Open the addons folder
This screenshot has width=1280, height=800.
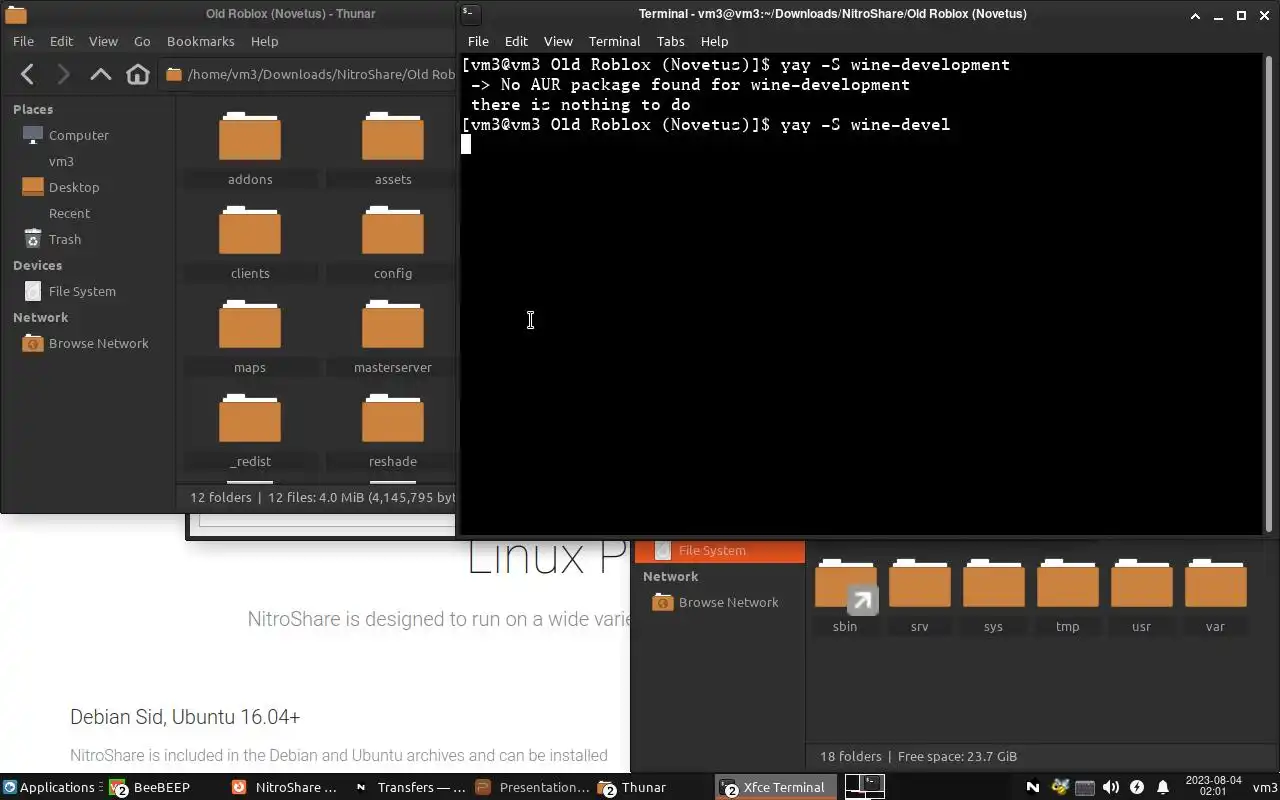click(250, 148)
